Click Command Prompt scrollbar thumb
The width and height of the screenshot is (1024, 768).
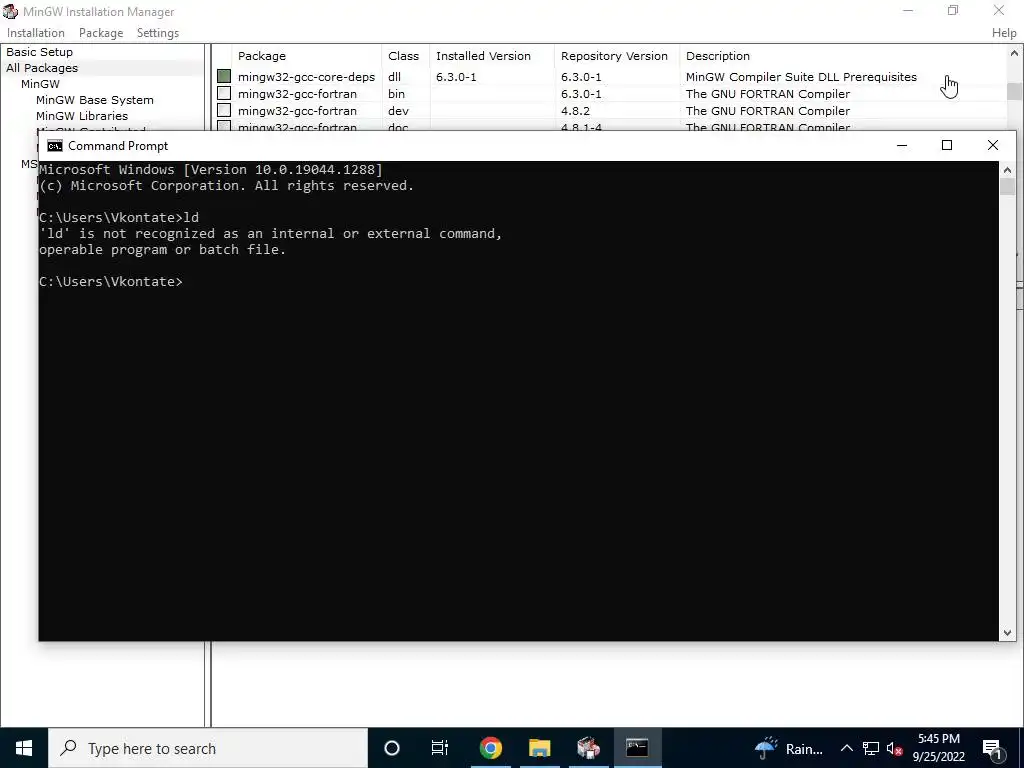pos(1007,186)
